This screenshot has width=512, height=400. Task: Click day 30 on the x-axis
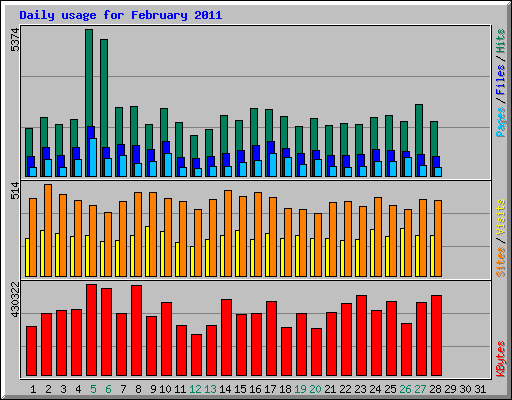[x=465, y=389]
